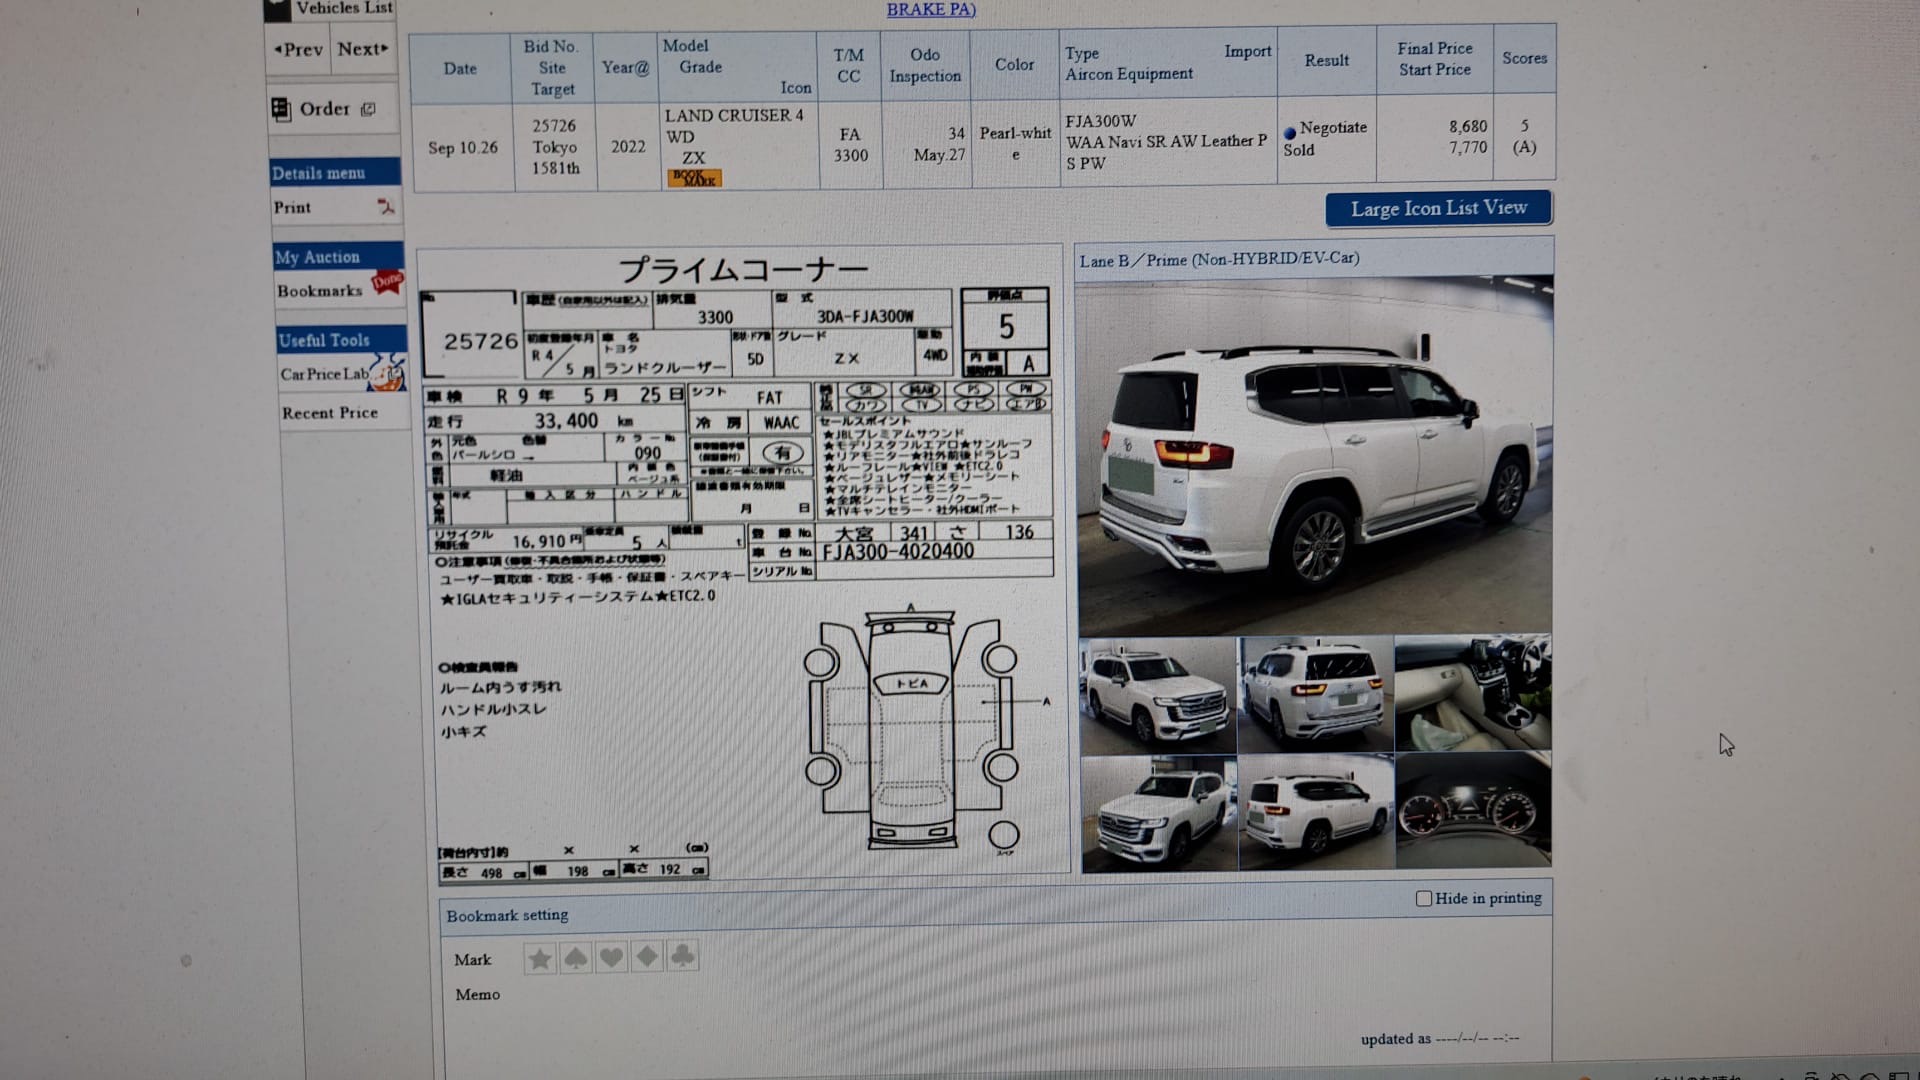
Task: Click the Car Price Lab mascot icon
Action: pyautogui.click(x=388, y=374)
